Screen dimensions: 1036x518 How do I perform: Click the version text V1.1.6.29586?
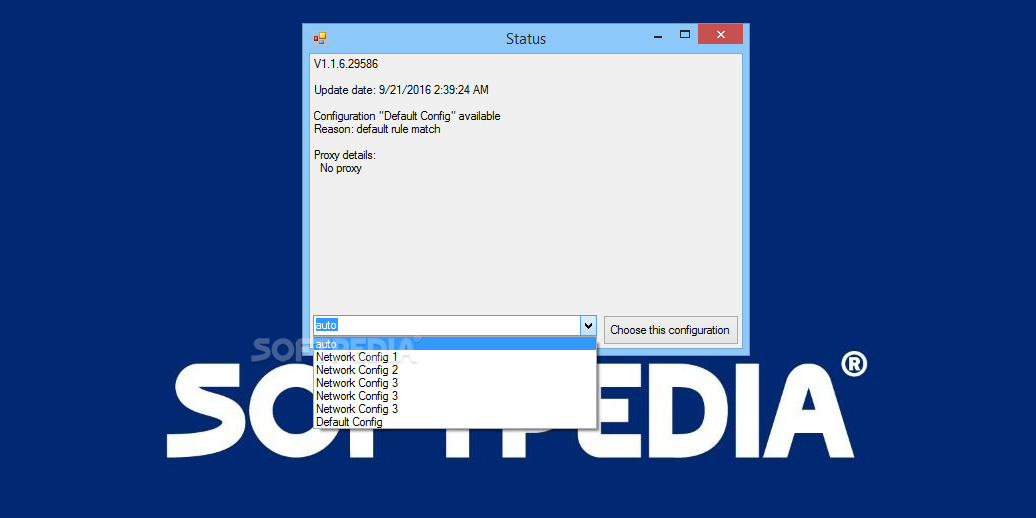[346, 64]
